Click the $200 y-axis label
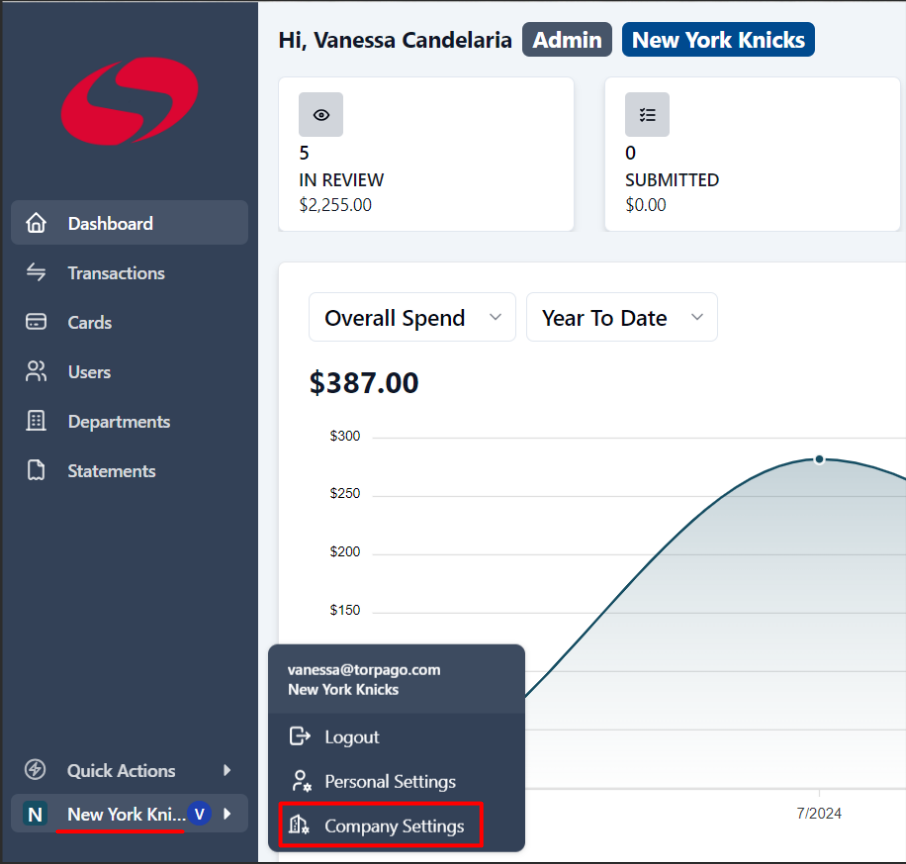 click(345, 551)
